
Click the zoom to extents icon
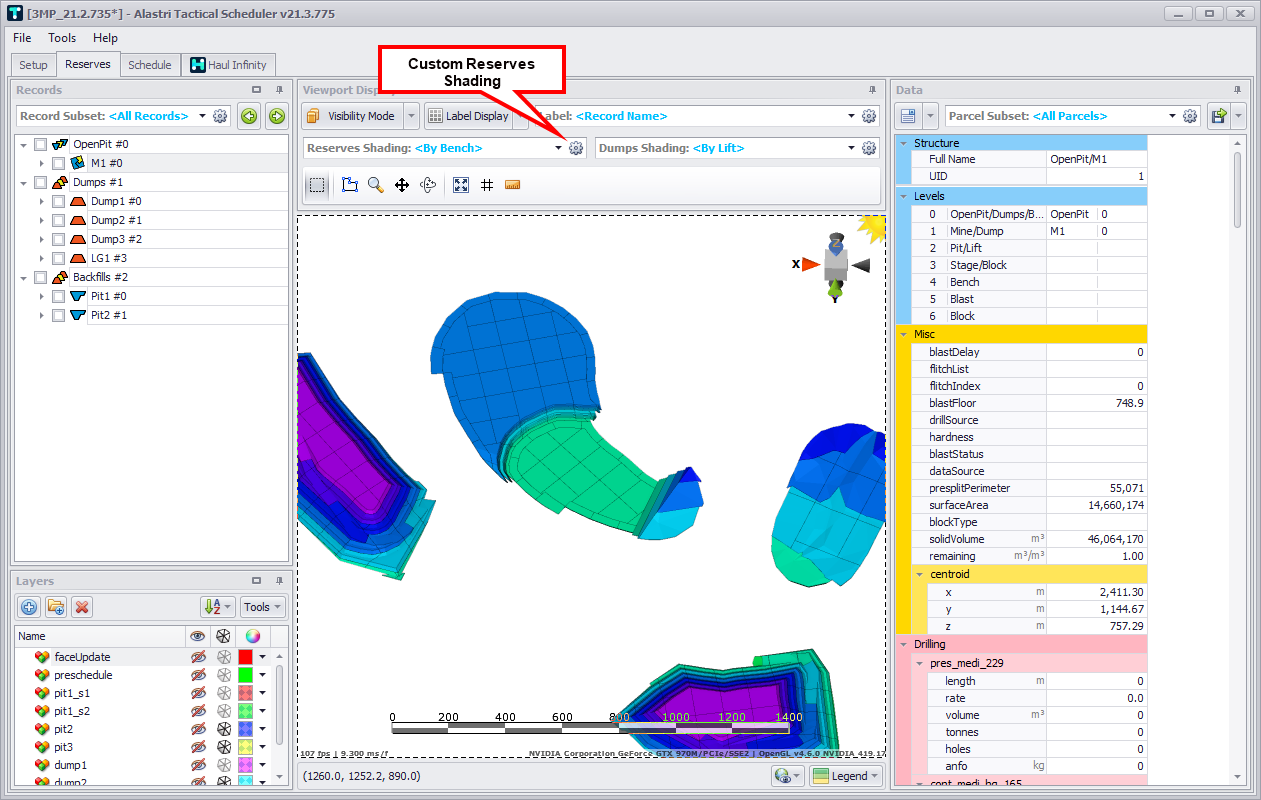tap(461, 185)
